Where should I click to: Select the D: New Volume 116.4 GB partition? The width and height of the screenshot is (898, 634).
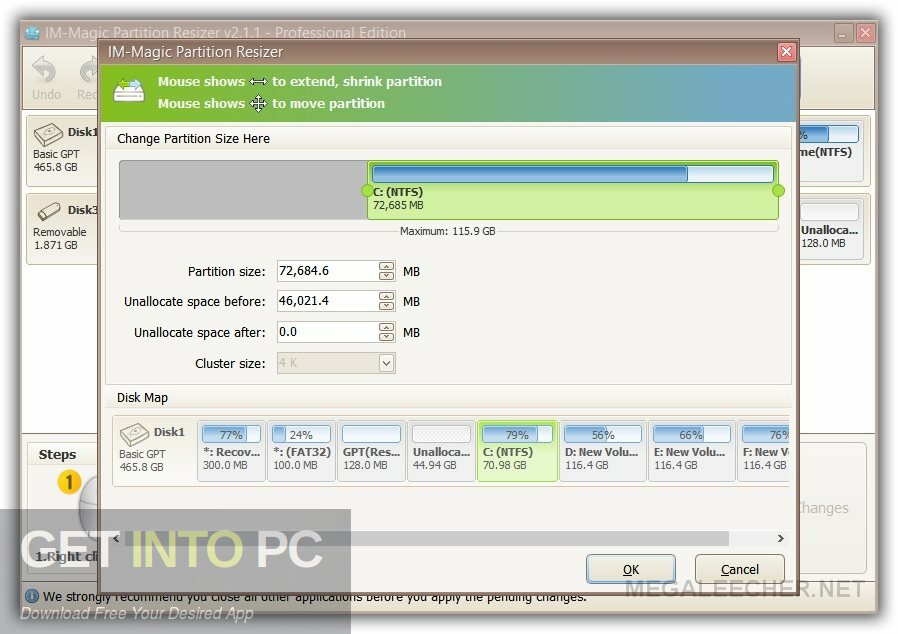(603, 451)
